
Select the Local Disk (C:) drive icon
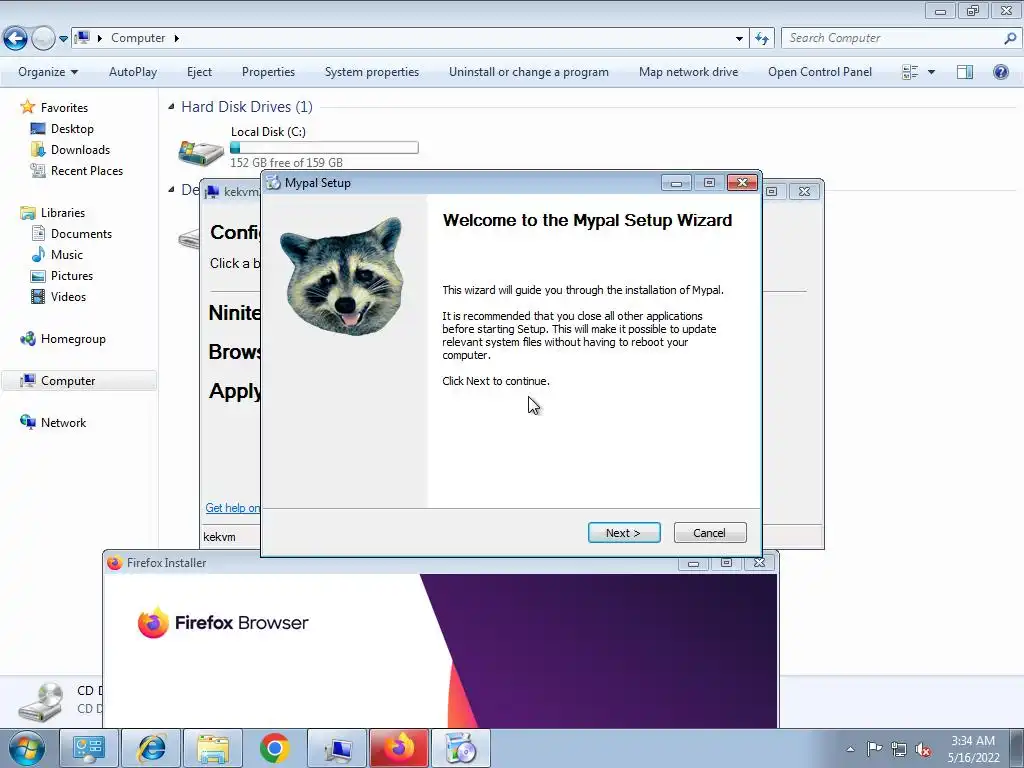[x=200, y=152]
